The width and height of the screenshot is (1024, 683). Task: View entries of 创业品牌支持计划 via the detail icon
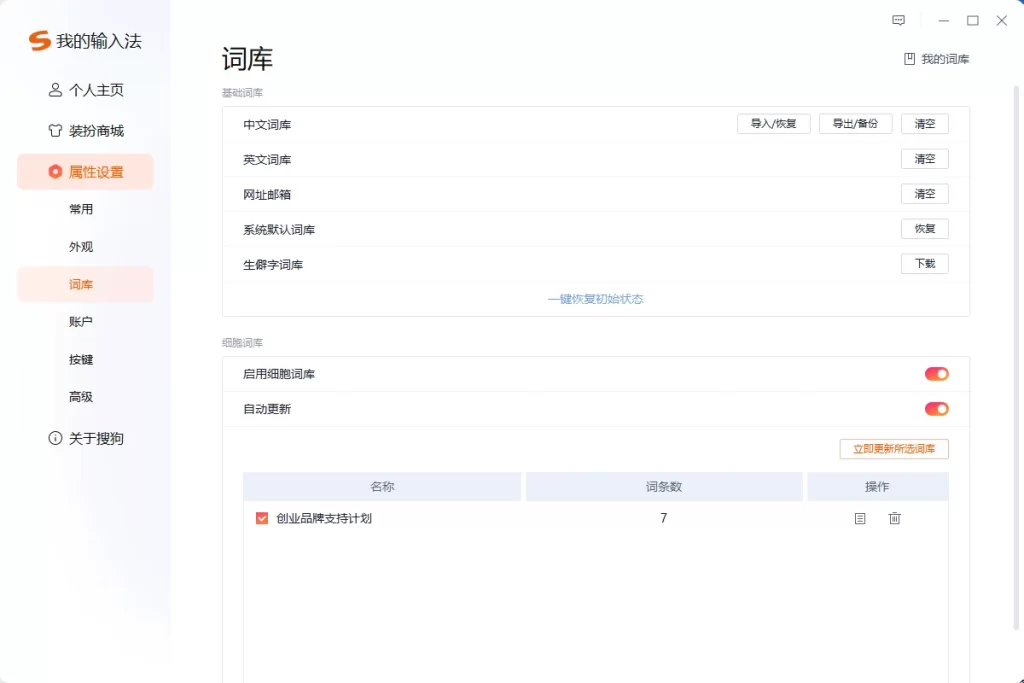click(x=859, y=518)
